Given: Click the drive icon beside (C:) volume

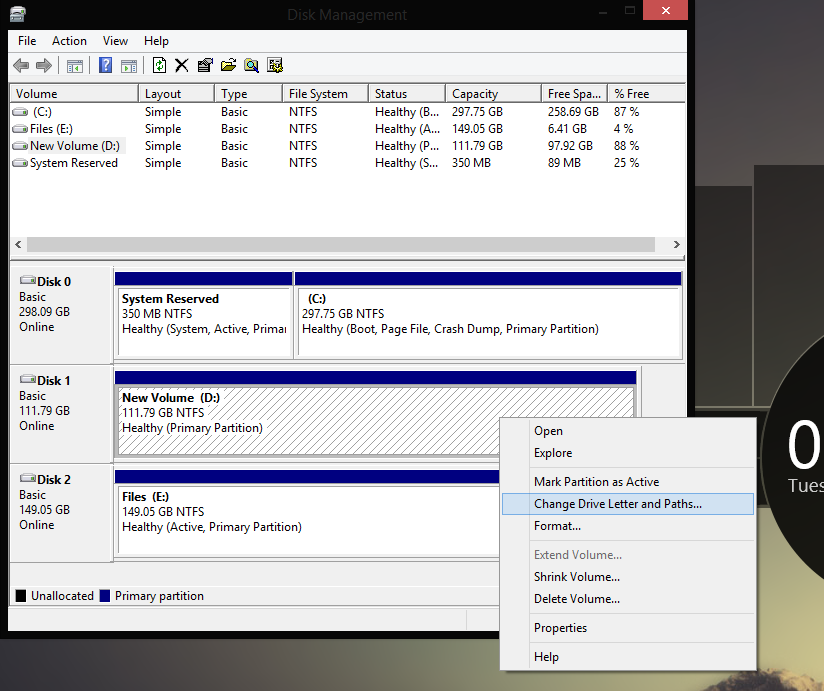Looking at the screenshot, I should coord(20,112).
